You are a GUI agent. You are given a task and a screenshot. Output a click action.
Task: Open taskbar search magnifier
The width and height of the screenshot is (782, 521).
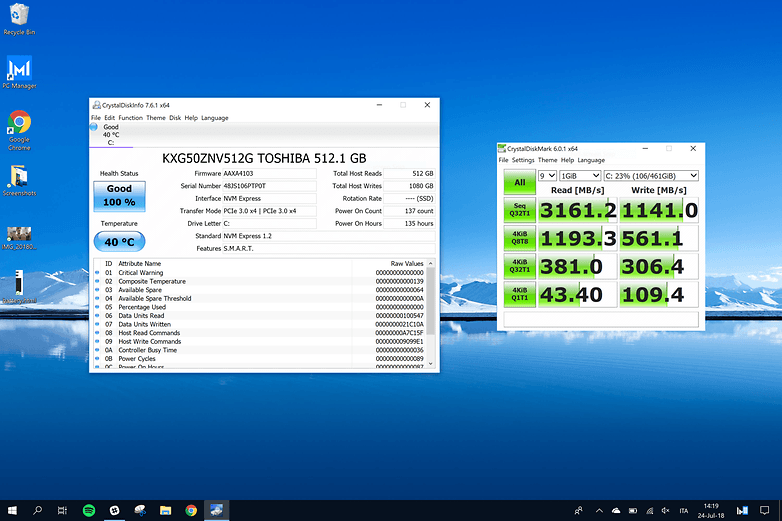pos(37,510)
